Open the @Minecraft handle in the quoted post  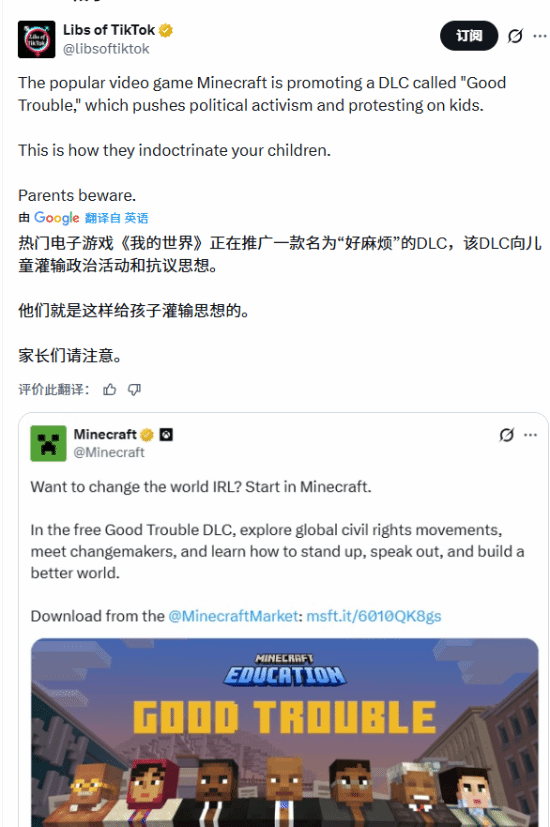[x=109, y=453]
